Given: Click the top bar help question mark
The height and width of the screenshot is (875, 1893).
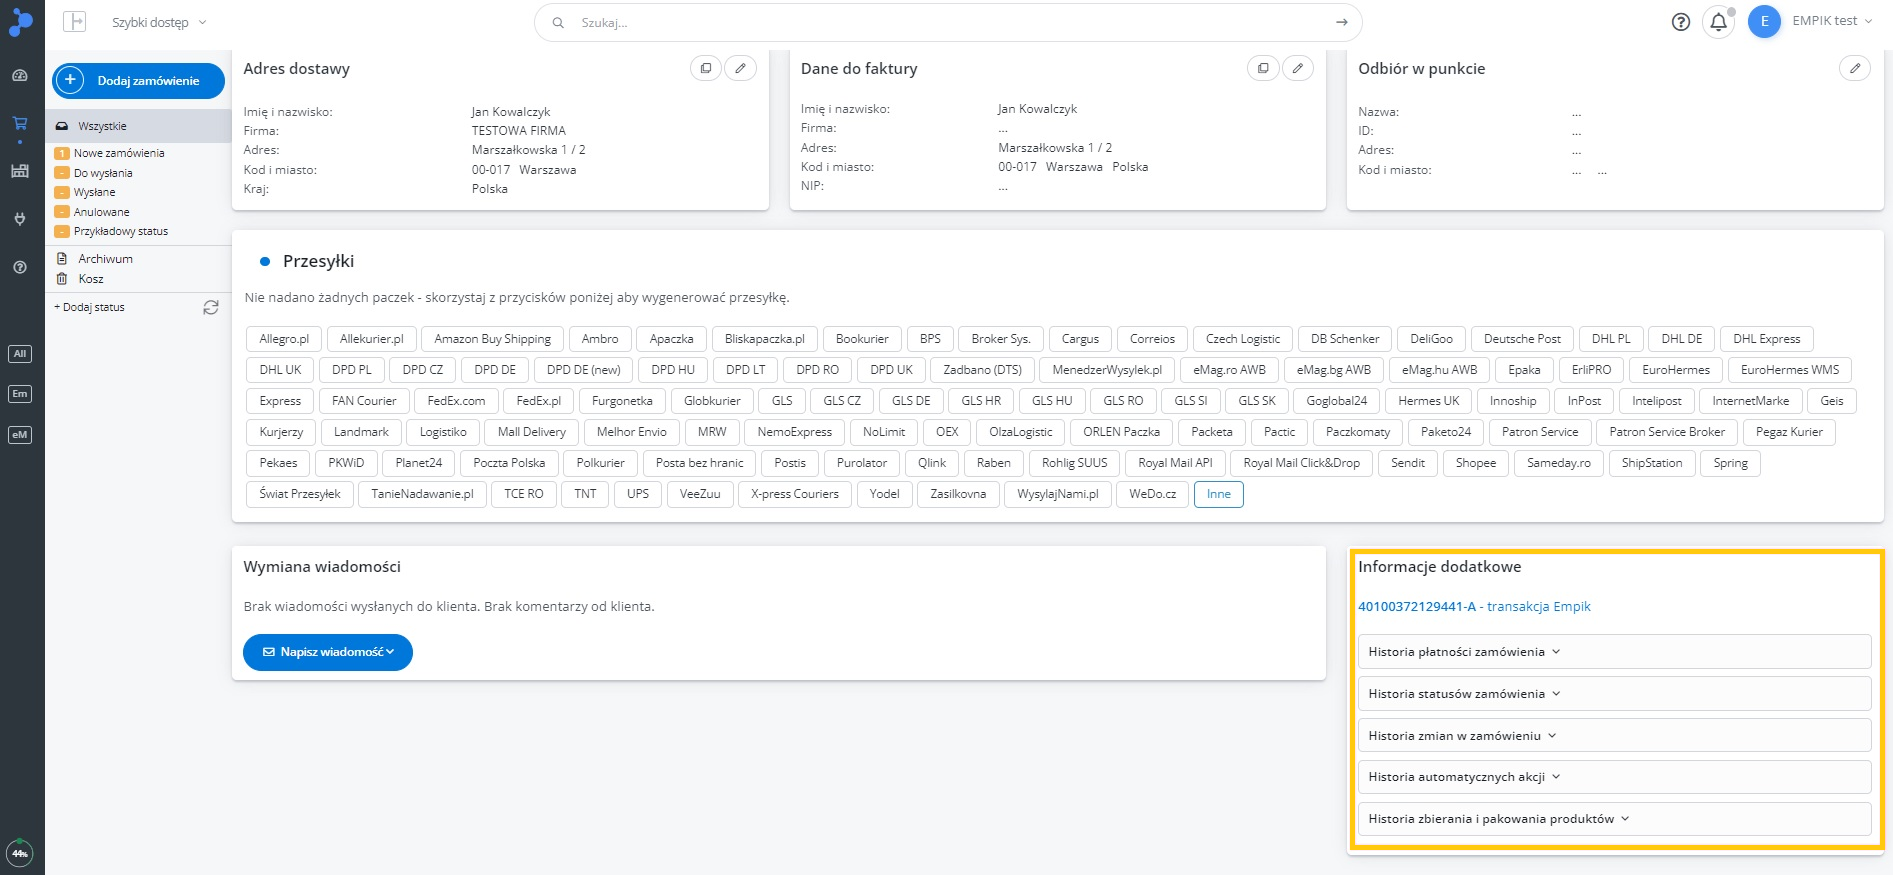Looking at the screenshot, I should coord(1681,22).
